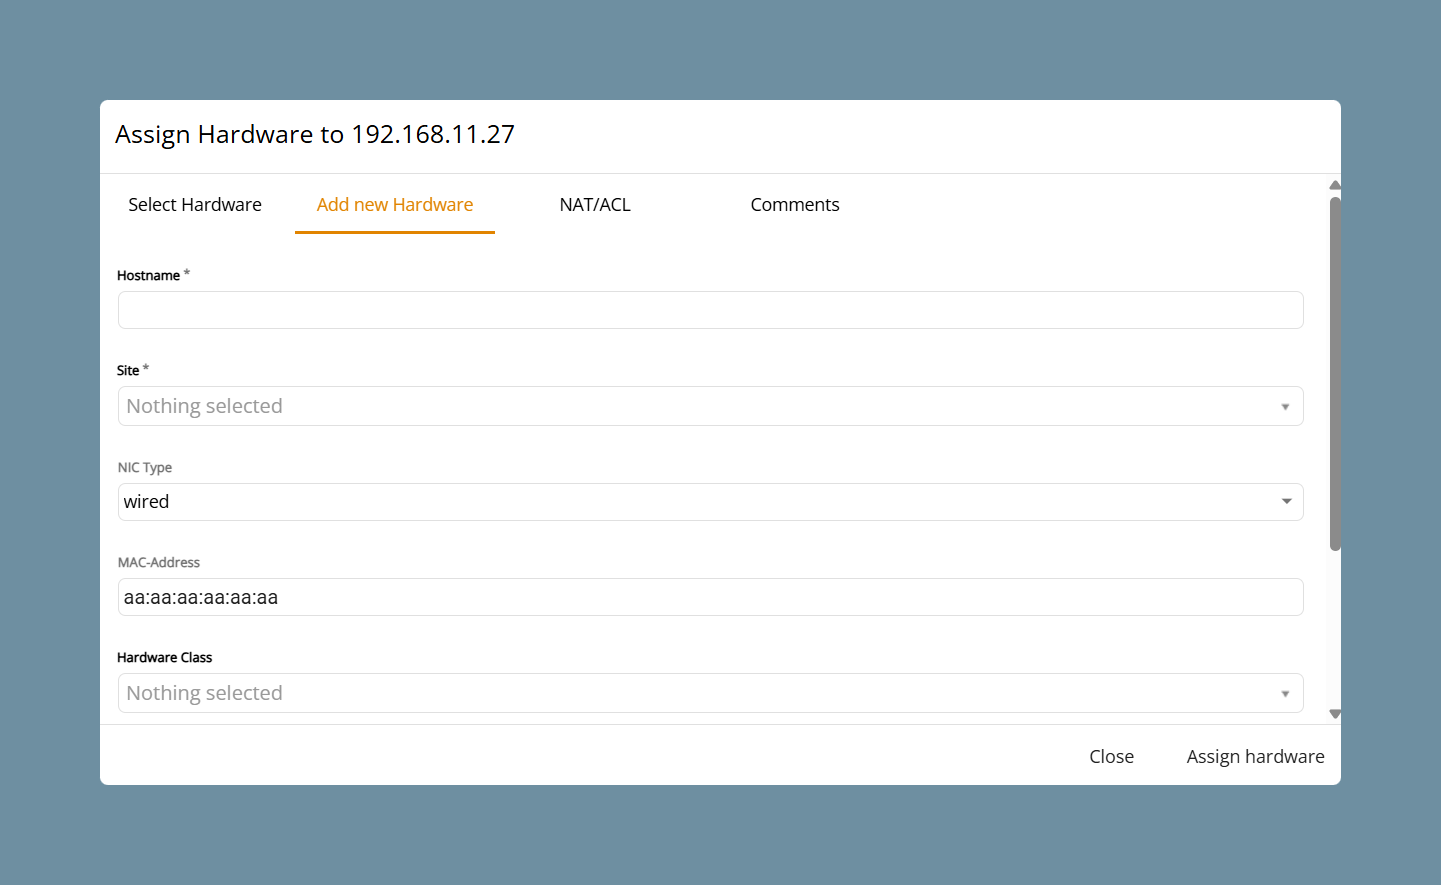
Task: Close the Assign Hardware dialog
Action: pos(1111,757)
